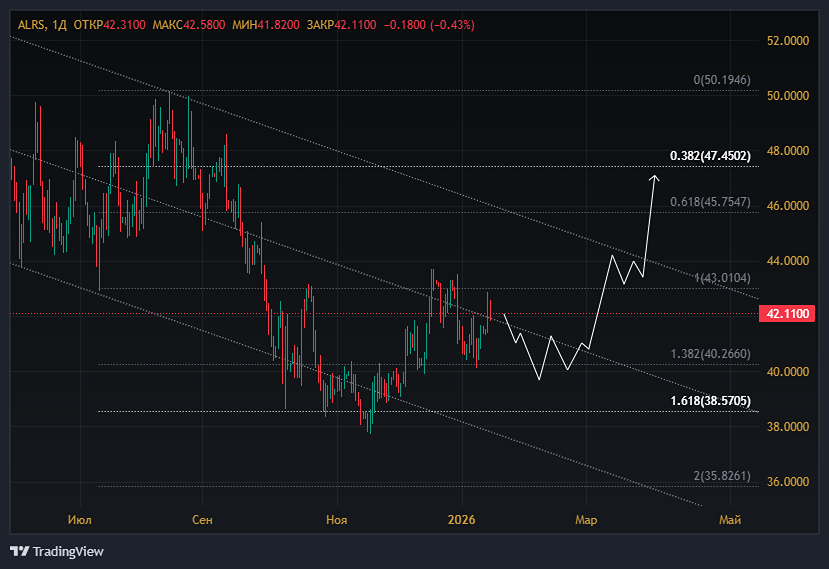Click the Май time axis label
Image resolution: width=829 pixels, height=569 pixels.
pyautogui.click(x=730, y=520)
